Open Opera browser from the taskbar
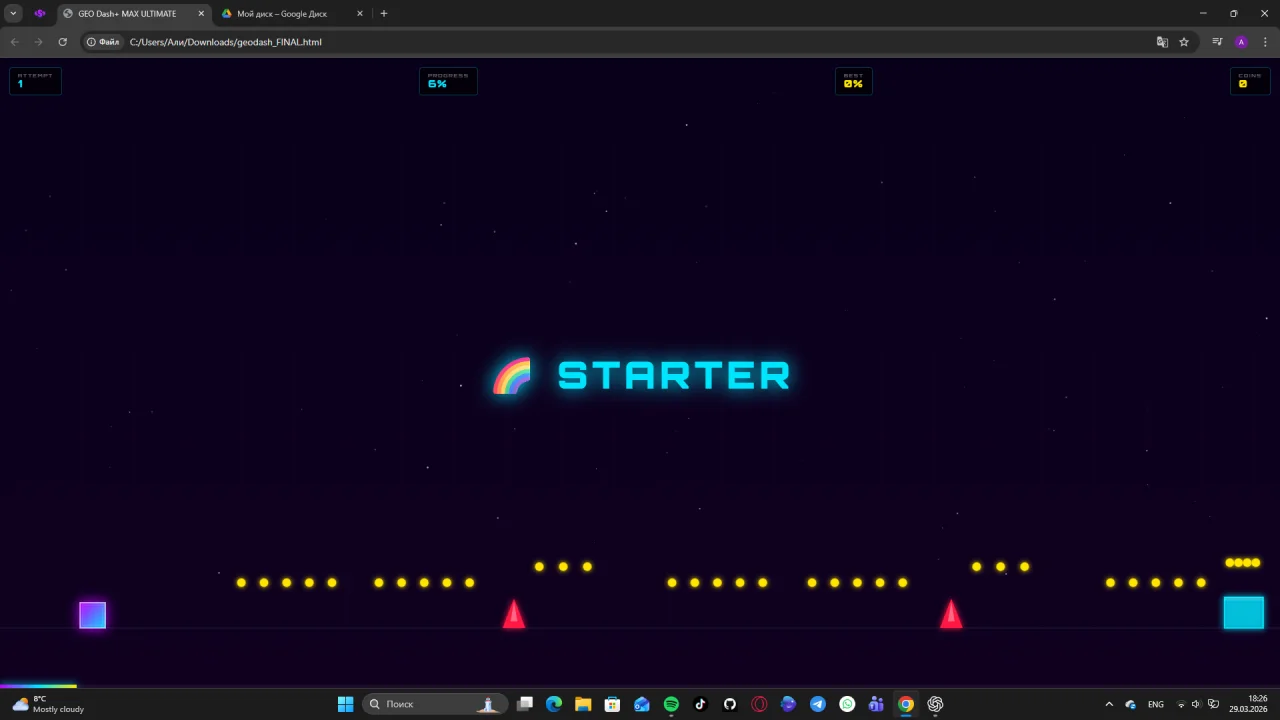The image size is (1280, 720). (x=759, y=704)
